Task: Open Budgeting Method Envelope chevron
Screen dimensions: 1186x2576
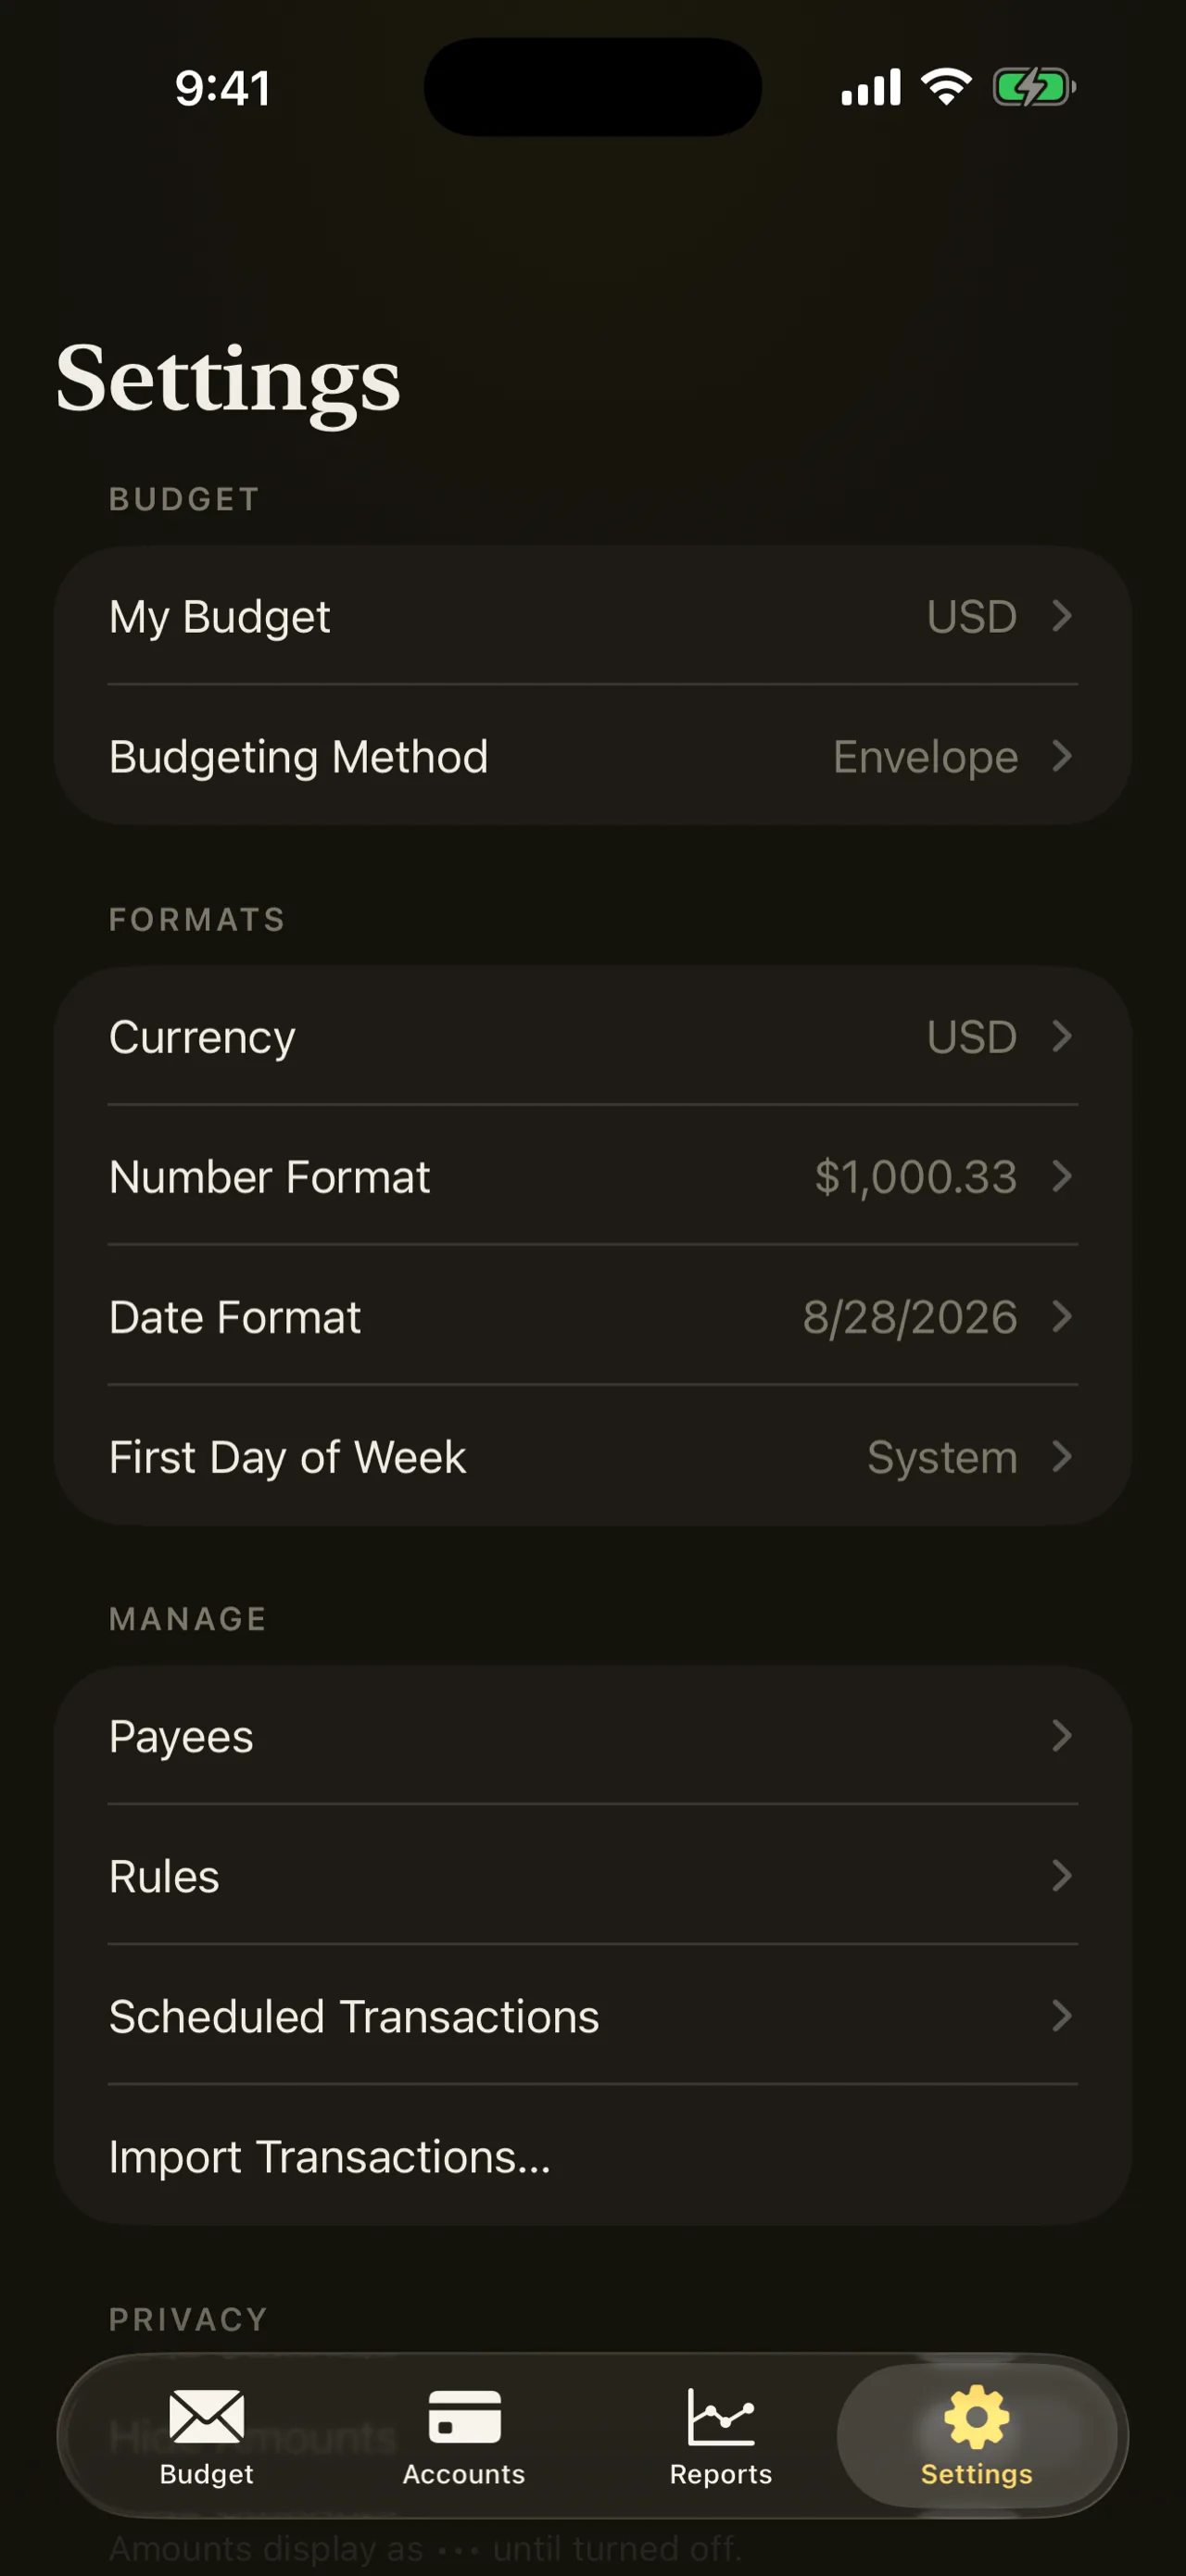Action: (1062, 755)
